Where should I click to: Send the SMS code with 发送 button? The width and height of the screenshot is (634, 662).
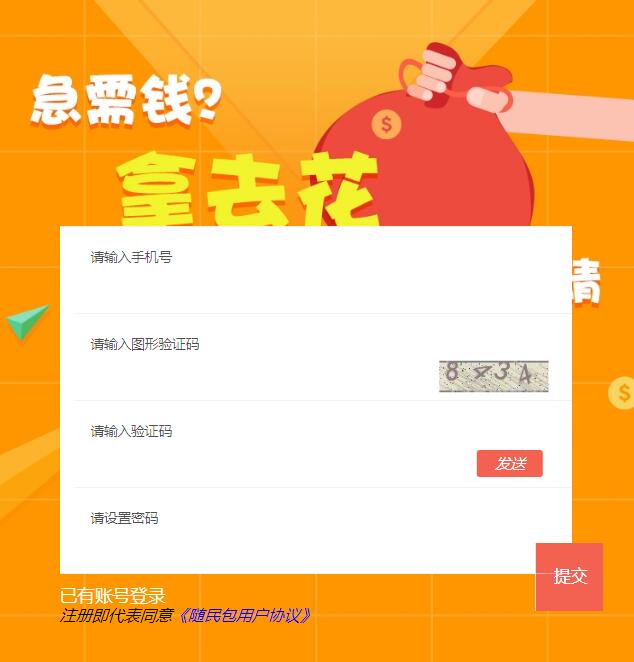[x=509, y=464]
